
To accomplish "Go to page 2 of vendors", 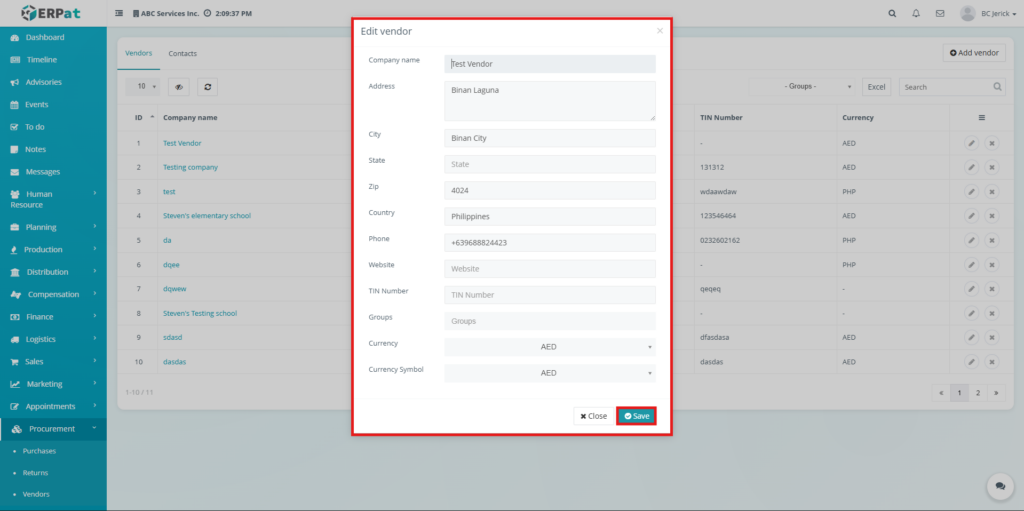I will pyautogui.click(x=978, y=393).
